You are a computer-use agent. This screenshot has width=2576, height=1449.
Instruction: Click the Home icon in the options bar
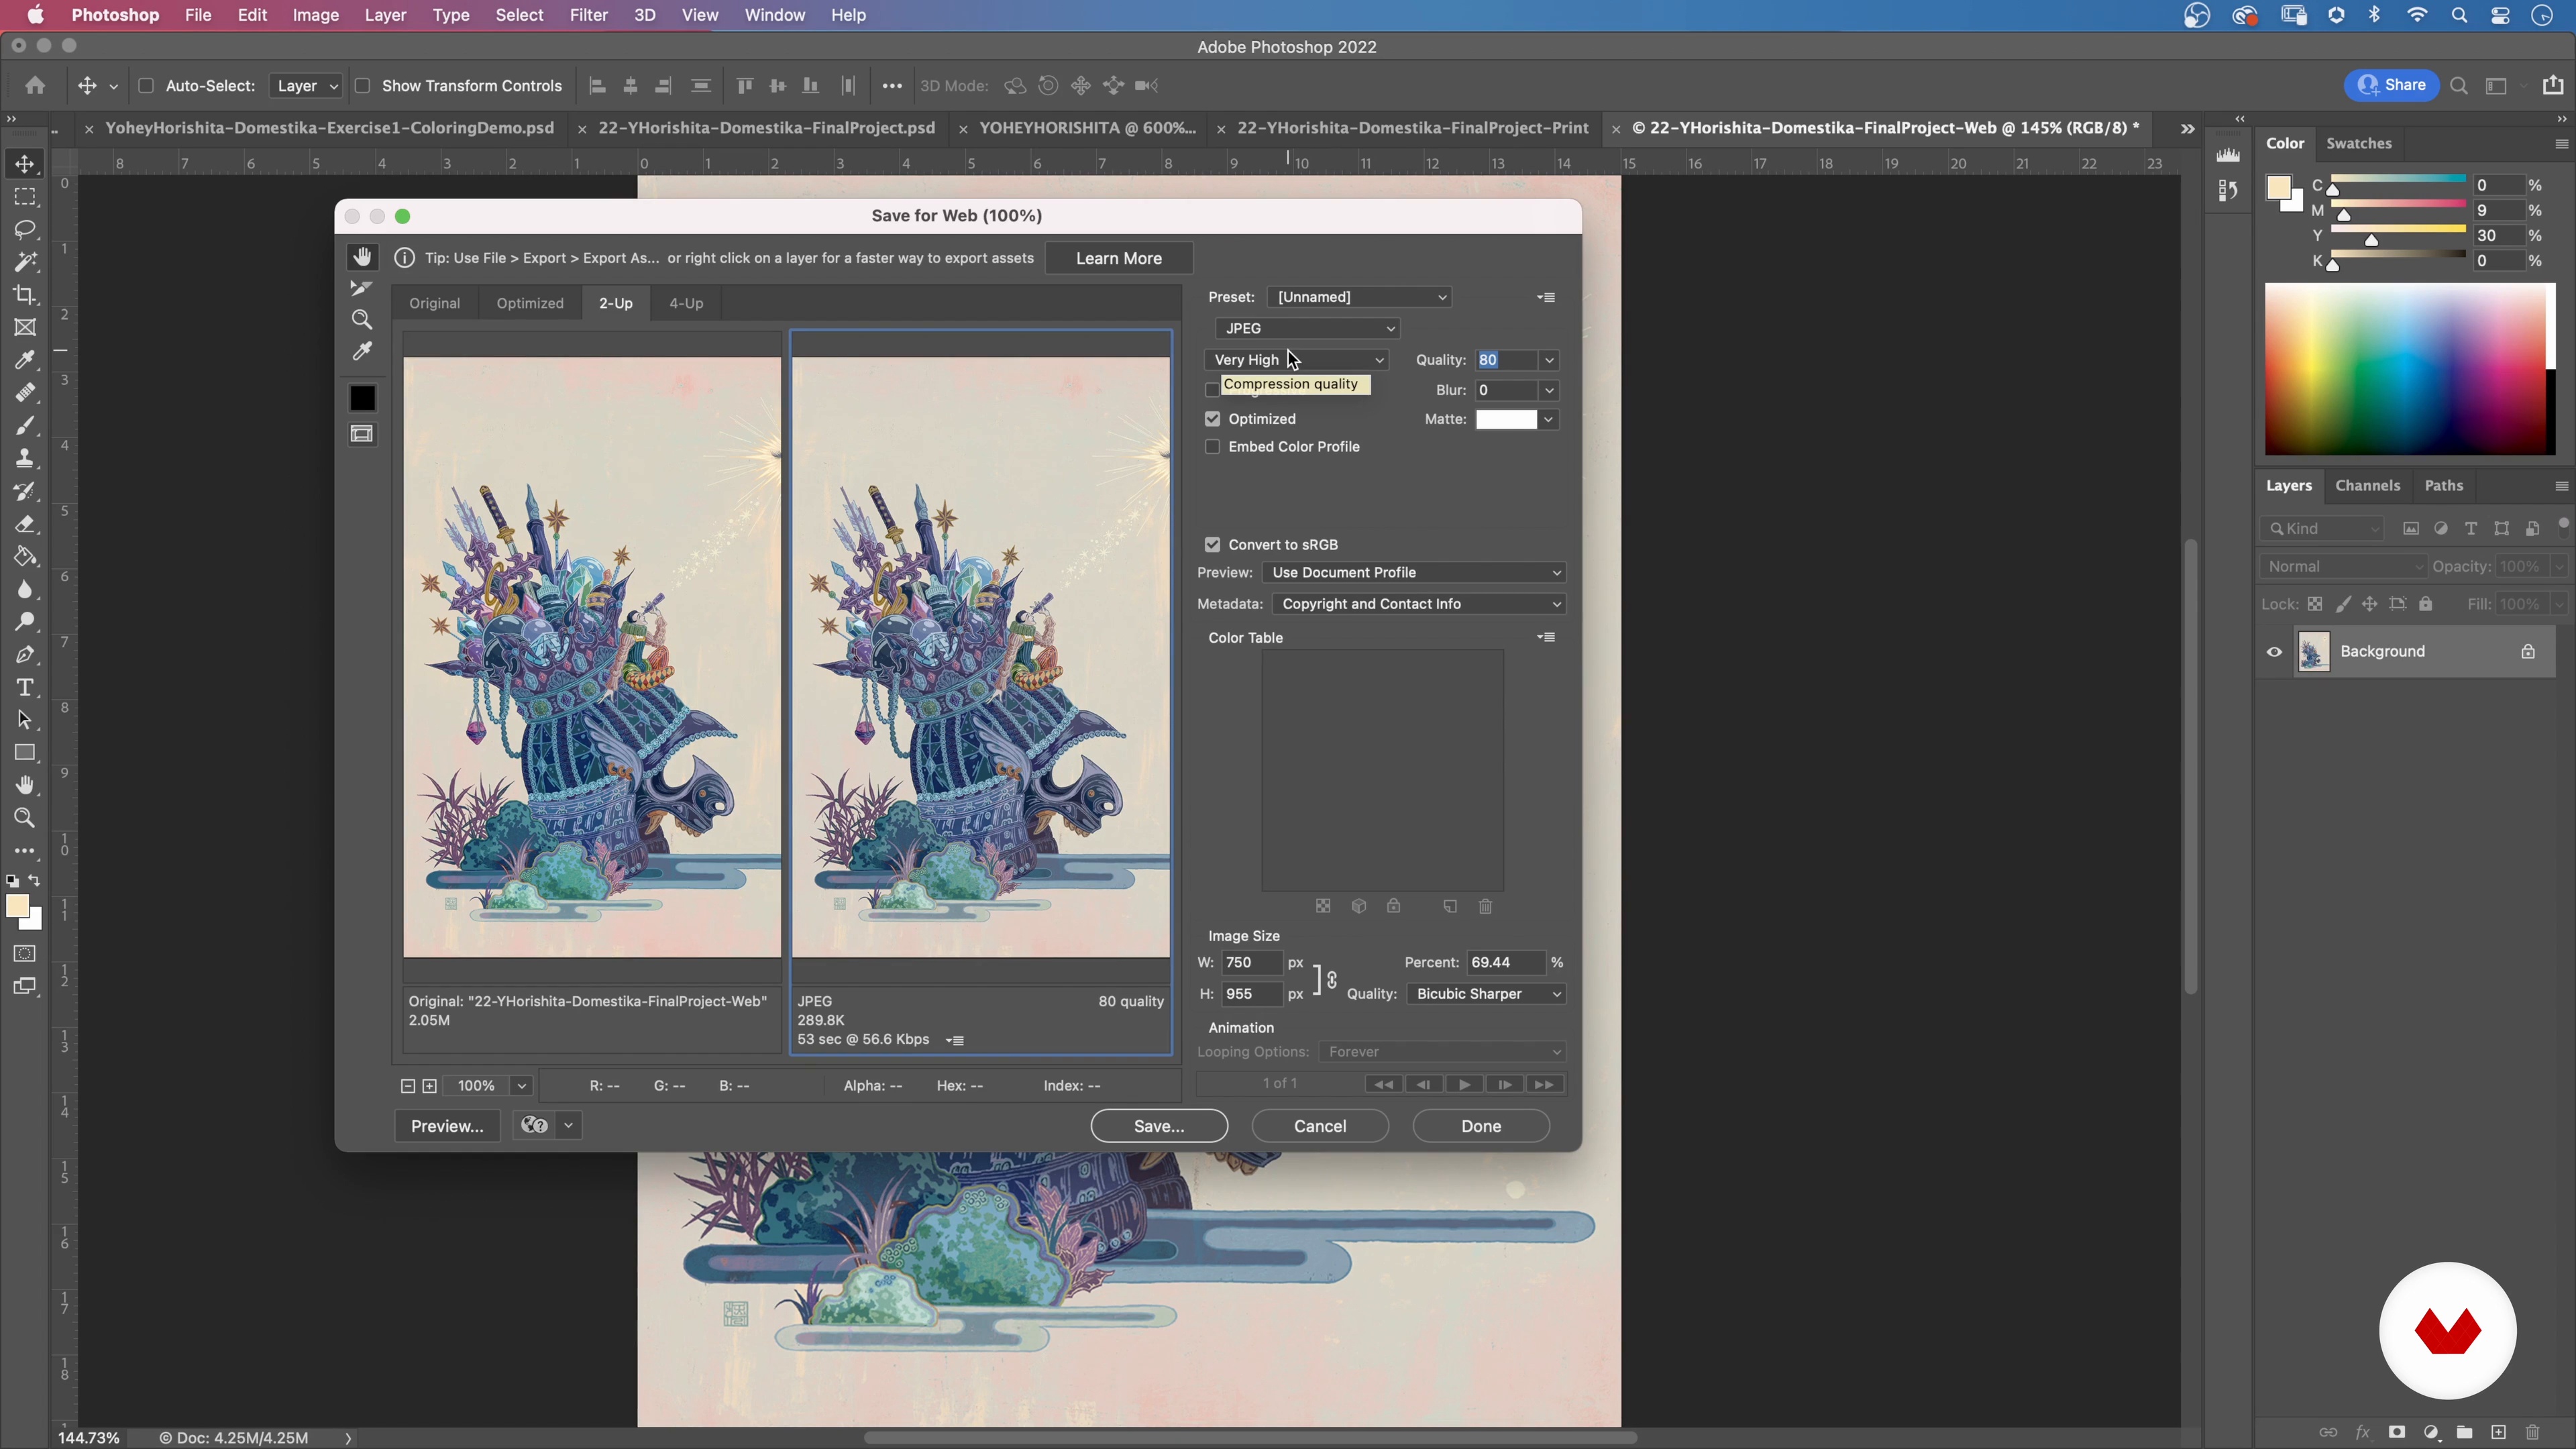click(35, 85)
